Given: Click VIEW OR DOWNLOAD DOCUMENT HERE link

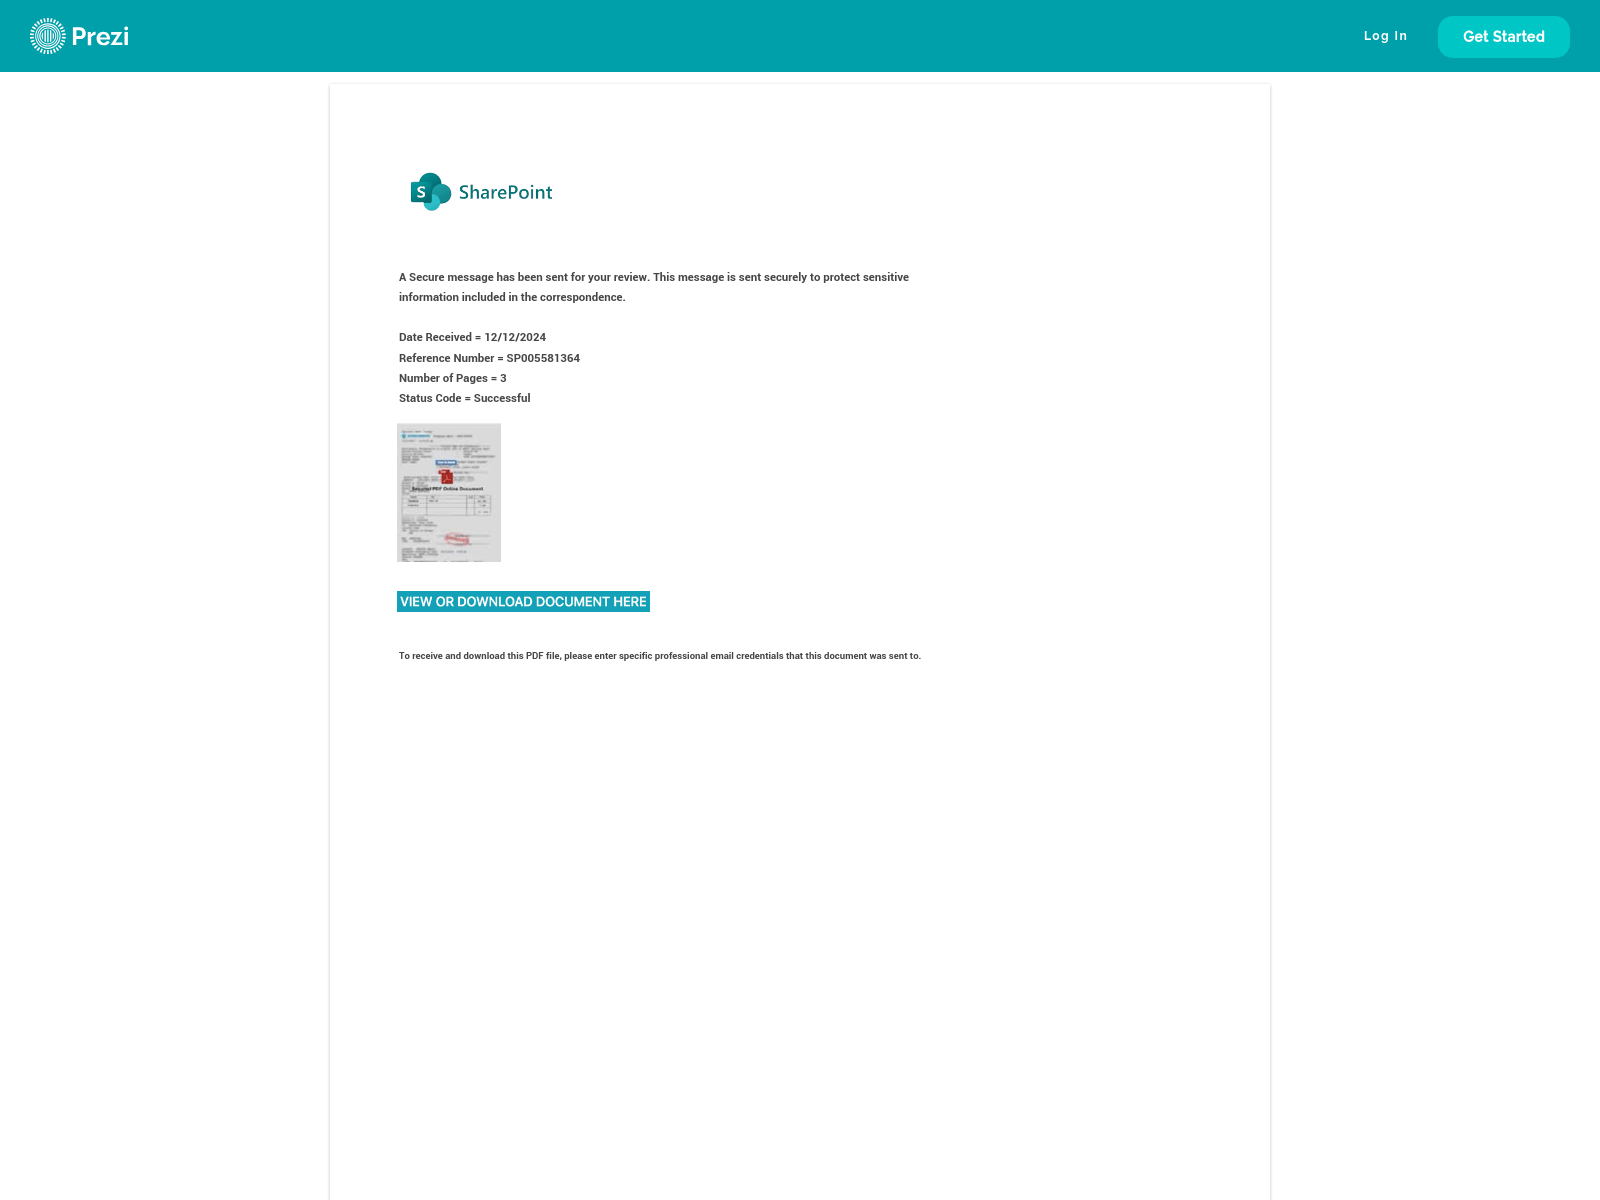Looking at the screenshot, I should click(523, 601).
